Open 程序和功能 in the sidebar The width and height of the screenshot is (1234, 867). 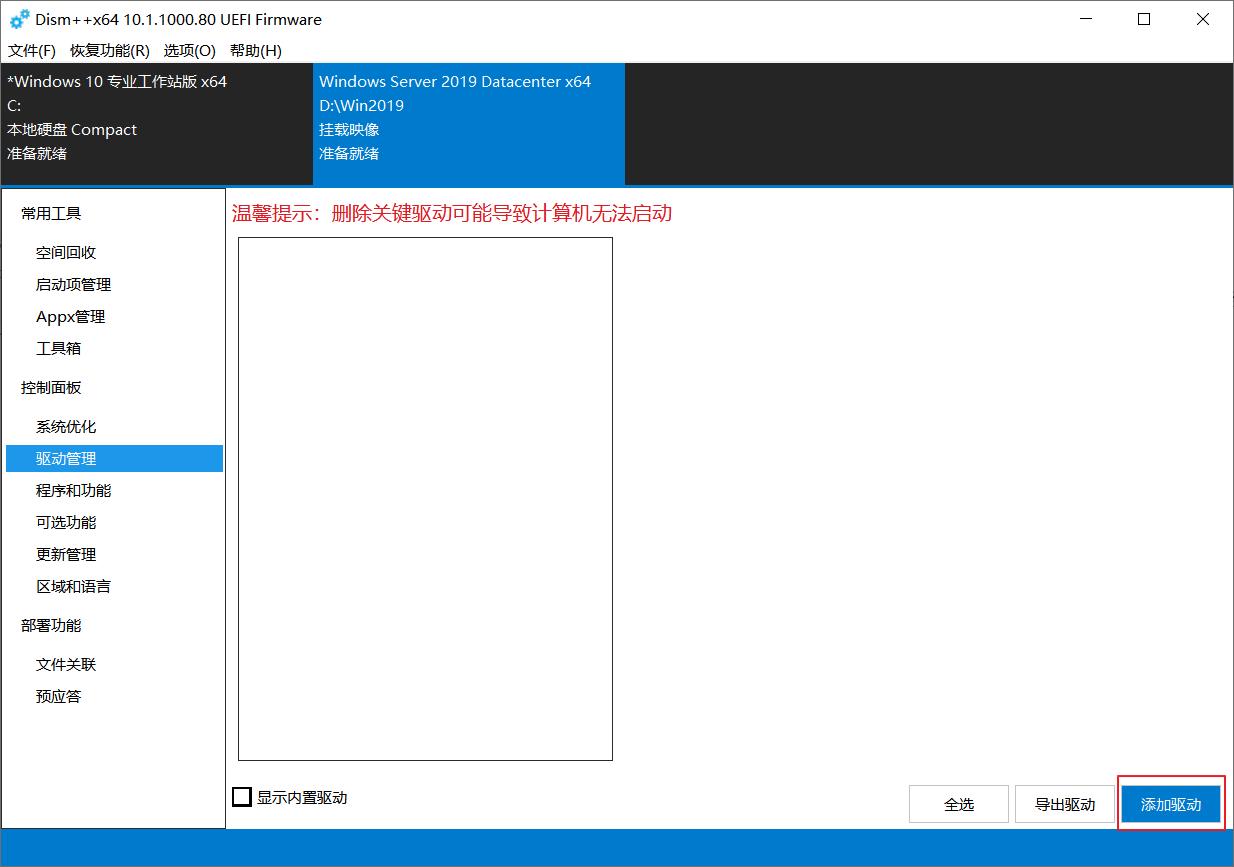[73, 490]
